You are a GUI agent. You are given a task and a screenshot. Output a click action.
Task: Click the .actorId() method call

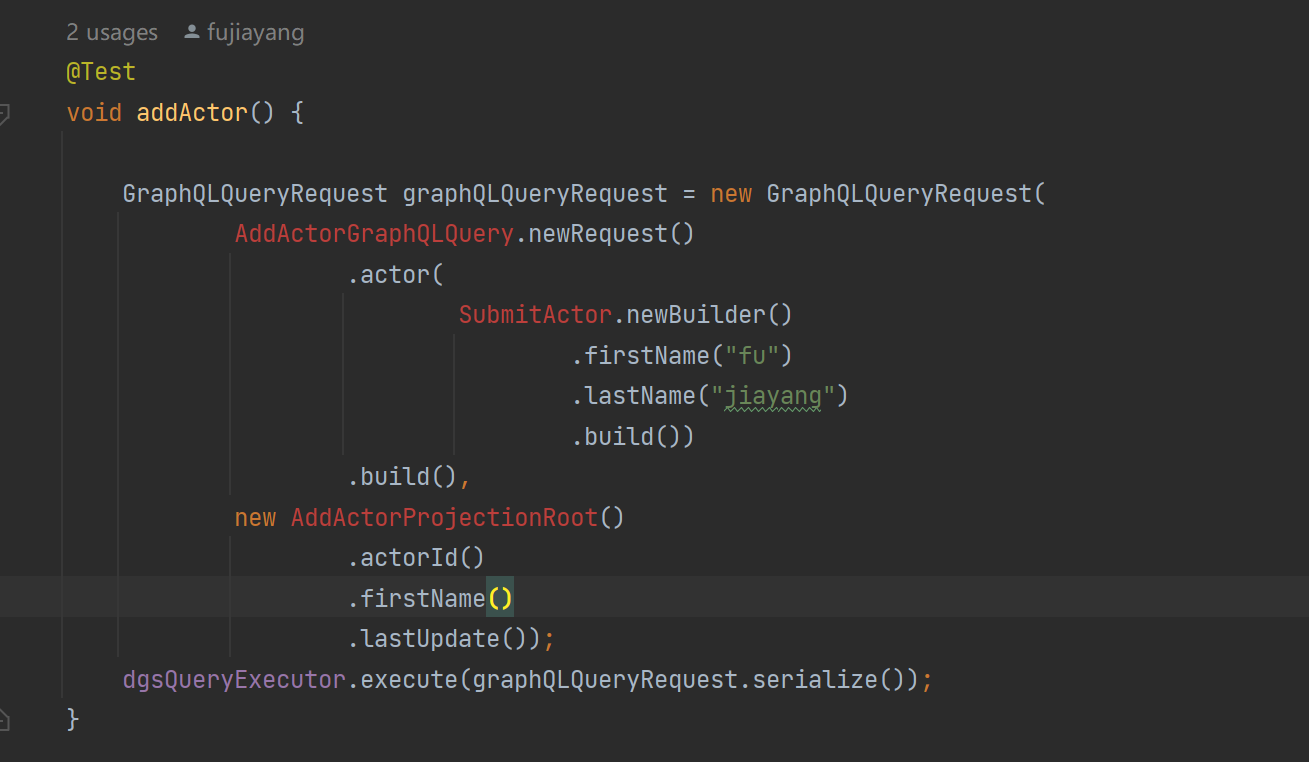[415, 558]
